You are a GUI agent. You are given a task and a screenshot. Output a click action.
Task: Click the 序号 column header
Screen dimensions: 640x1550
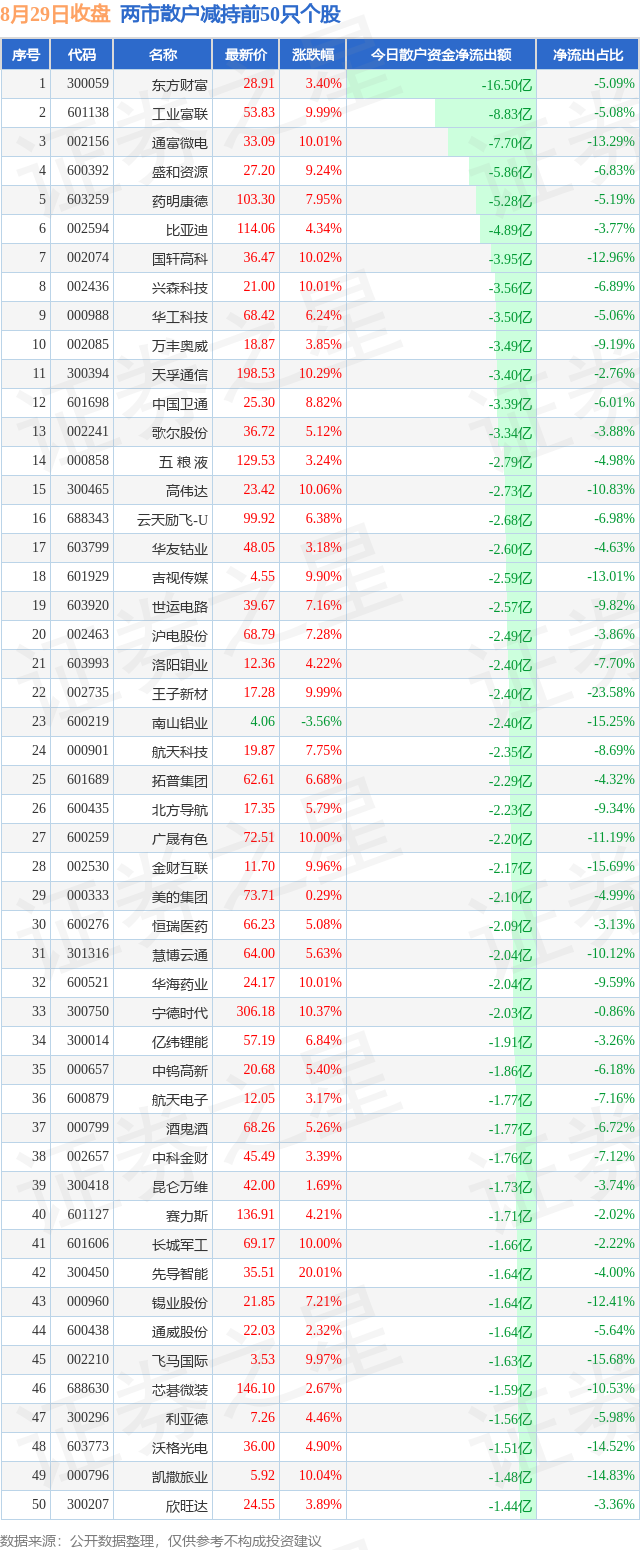tap(26, 55)
